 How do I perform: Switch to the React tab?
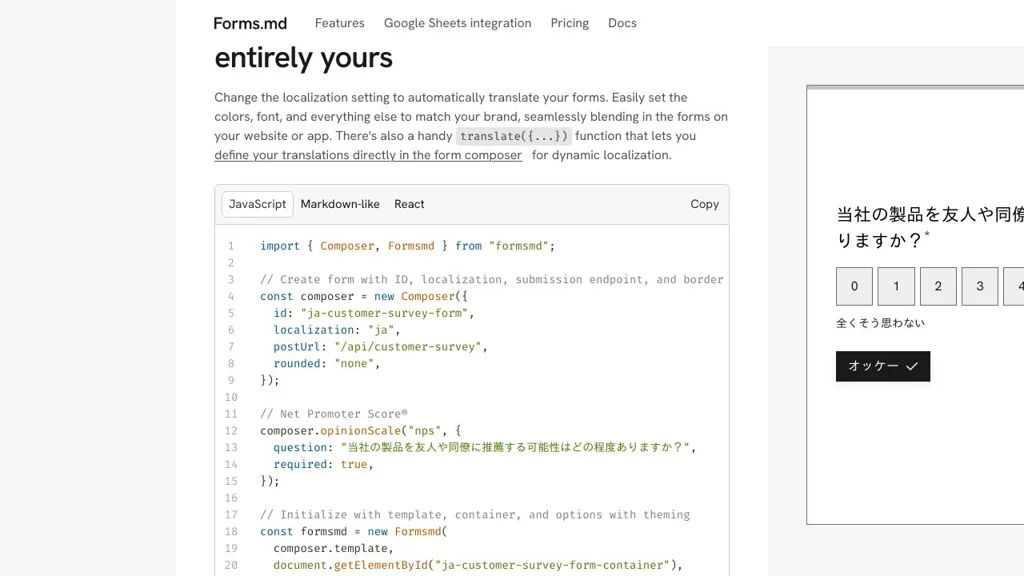click(x=409, y=204)
